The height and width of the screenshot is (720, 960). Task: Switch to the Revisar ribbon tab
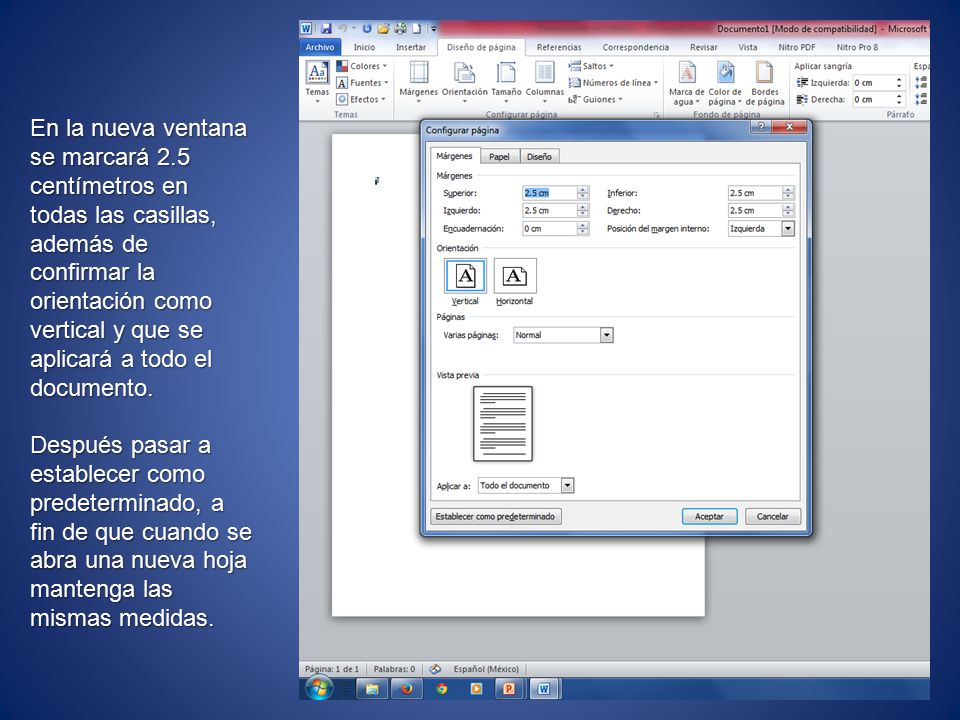point(703,47)
